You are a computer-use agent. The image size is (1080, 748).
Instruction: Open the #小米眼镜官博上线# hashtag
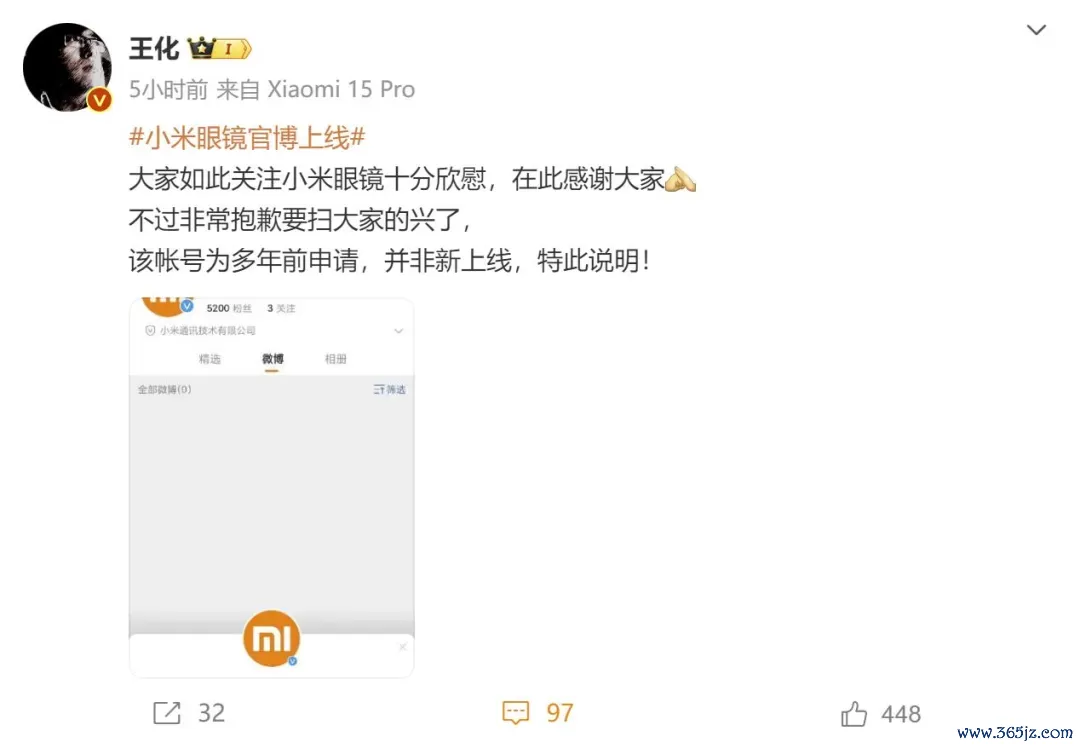pyautogui.click(x=247, y=138)
